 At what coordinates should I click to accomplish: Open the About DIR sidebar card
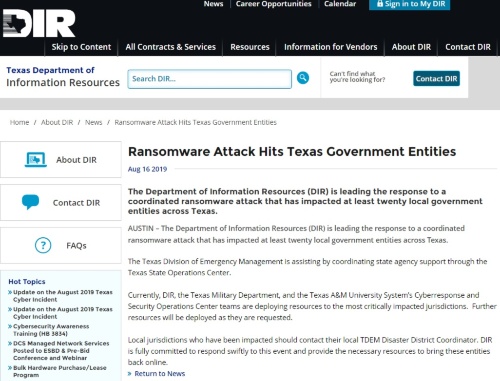(x=61, y=160)
